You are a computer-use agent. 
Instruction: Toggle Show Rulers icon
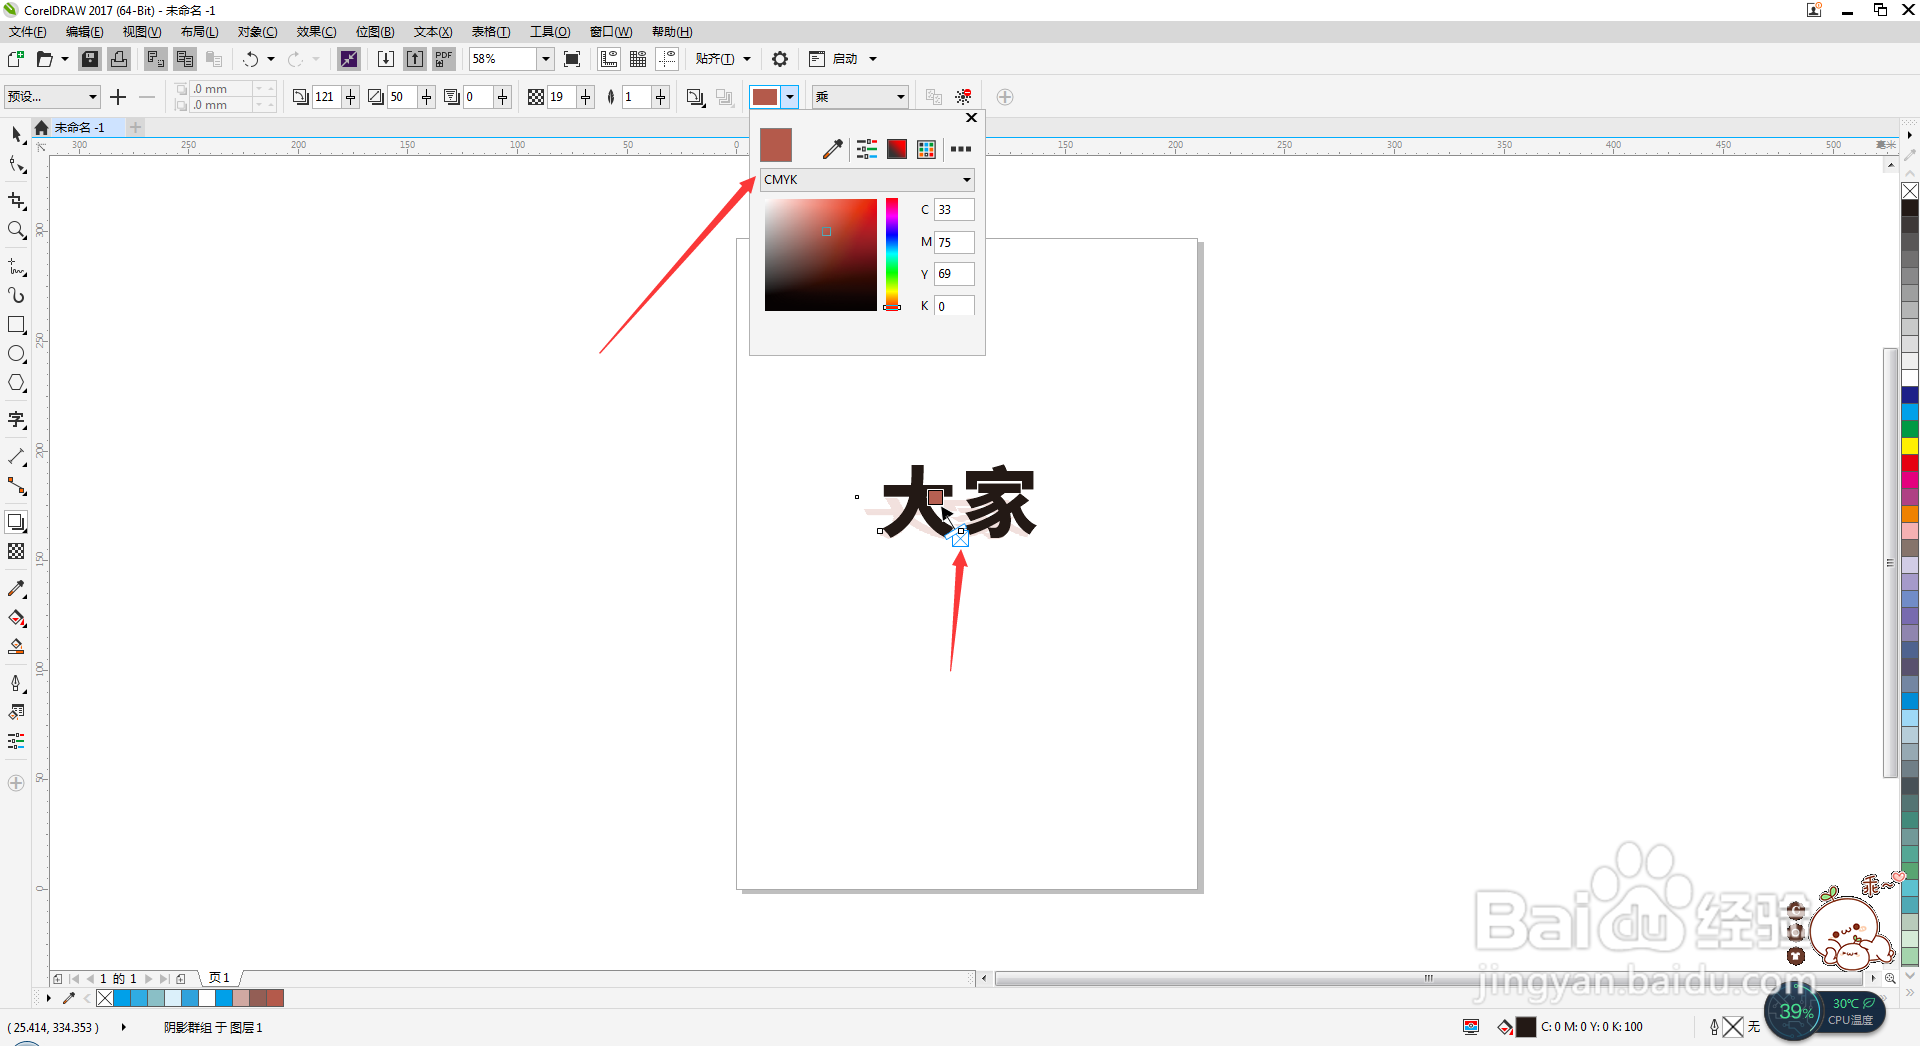pos(609,59)
